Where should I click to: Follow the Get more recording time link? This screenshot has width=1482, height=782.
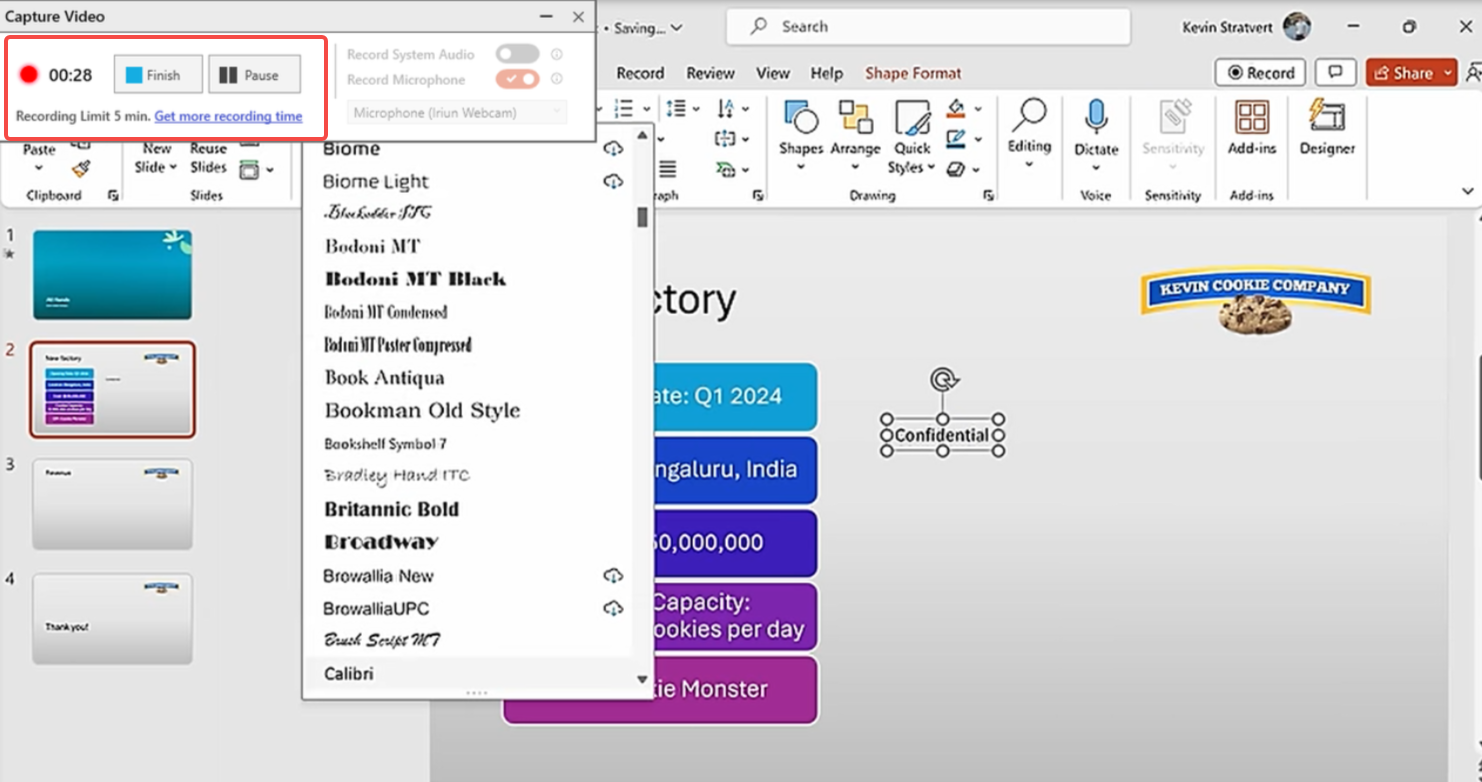(x=228, y=116)
